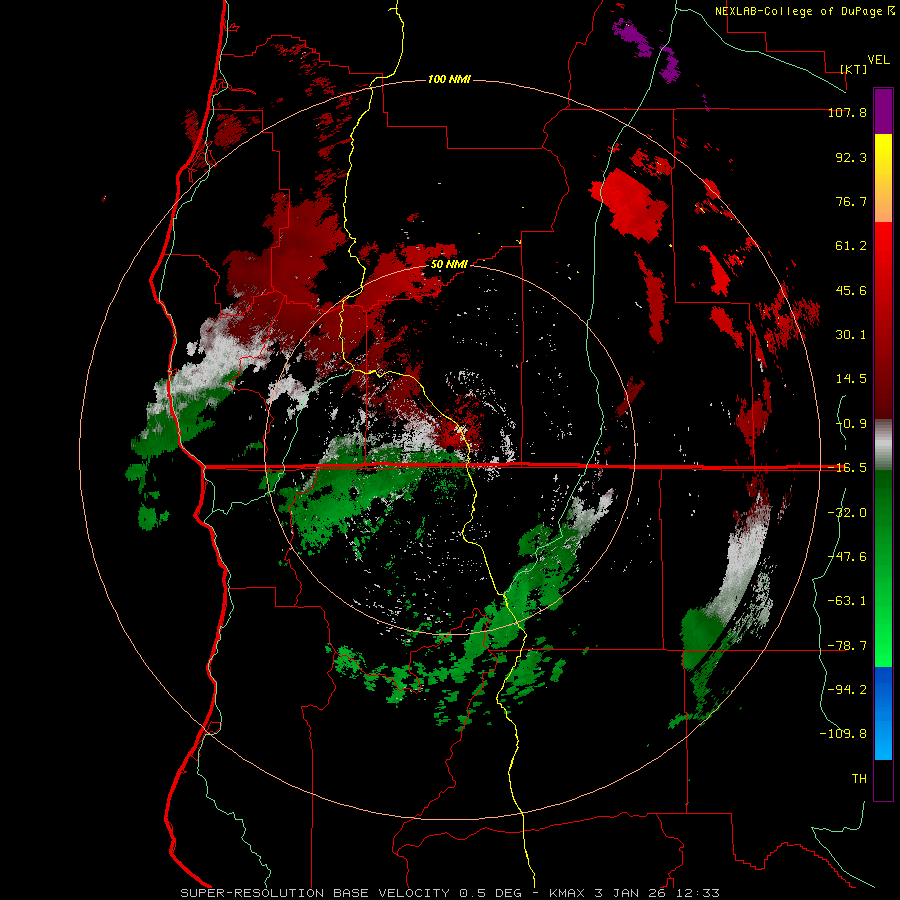The image size is (900, 900).
Task: Click the SUPER-RESOLUTION BASE VELOCITY caption text
Action: coord(315,893)
